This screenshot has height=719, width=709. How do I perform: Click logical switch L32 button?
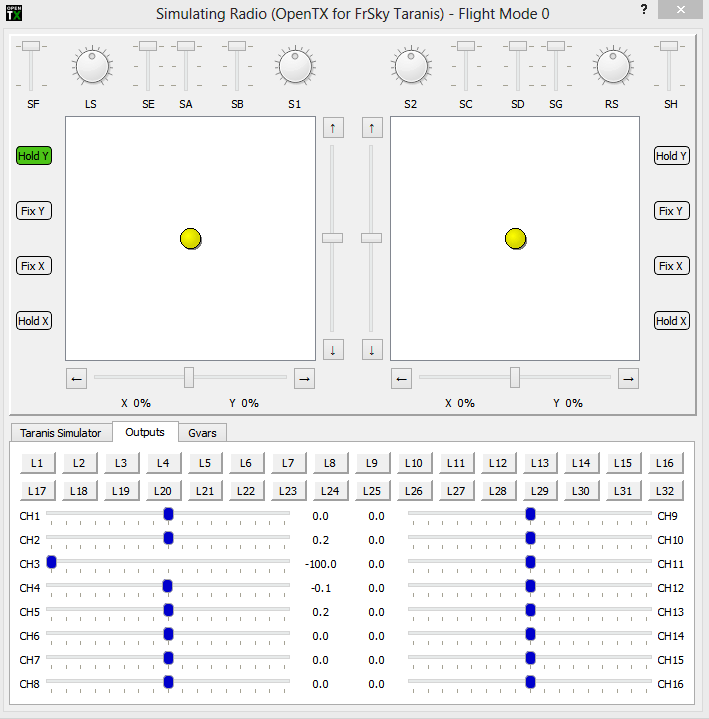(665, 491)
